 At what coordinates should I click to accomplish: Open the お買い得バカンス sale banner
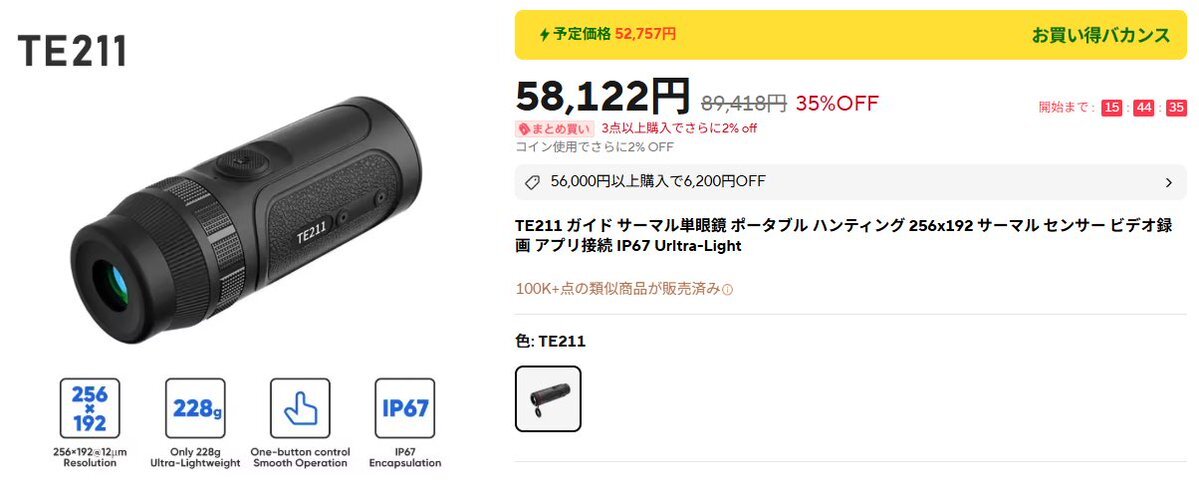[x=850, y=34]
